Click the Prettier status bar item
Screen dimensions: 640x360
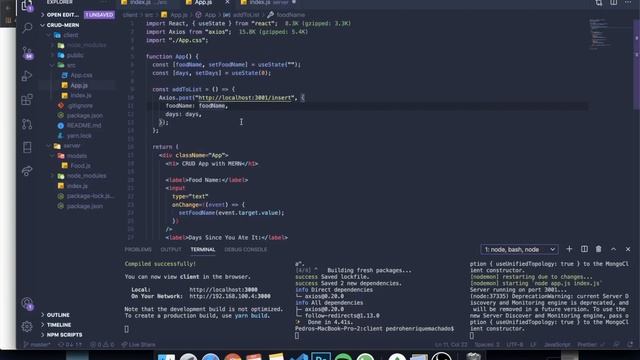point(591,344)
